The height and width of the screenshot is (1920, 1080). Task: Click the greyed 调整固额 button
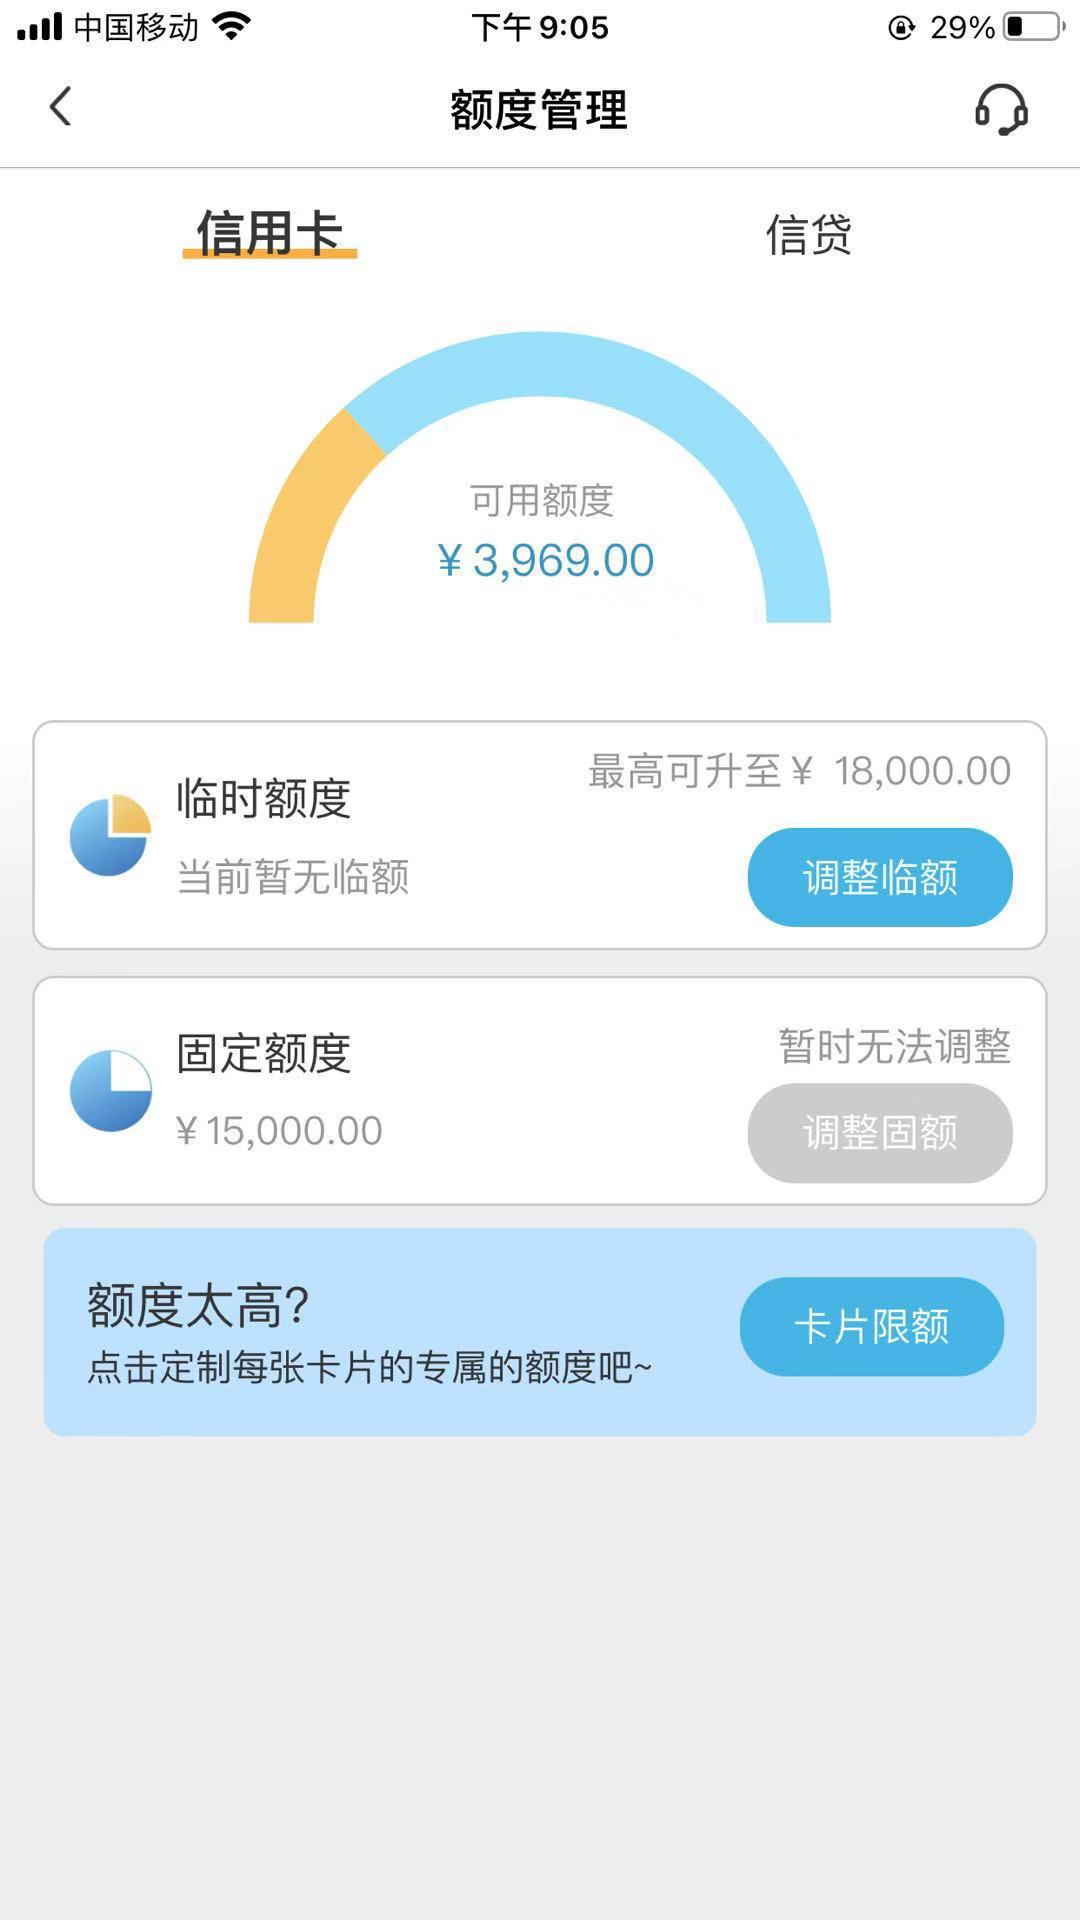click(x=880, y=1133)
